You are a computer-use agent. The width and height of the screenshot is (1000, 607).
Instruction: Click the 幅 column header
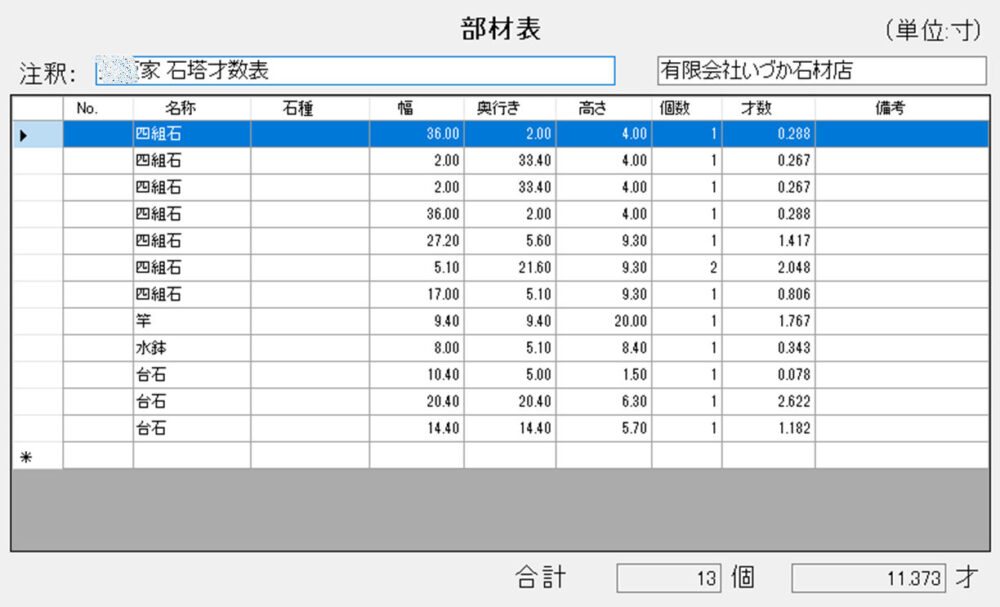click(x=415, y=108)
